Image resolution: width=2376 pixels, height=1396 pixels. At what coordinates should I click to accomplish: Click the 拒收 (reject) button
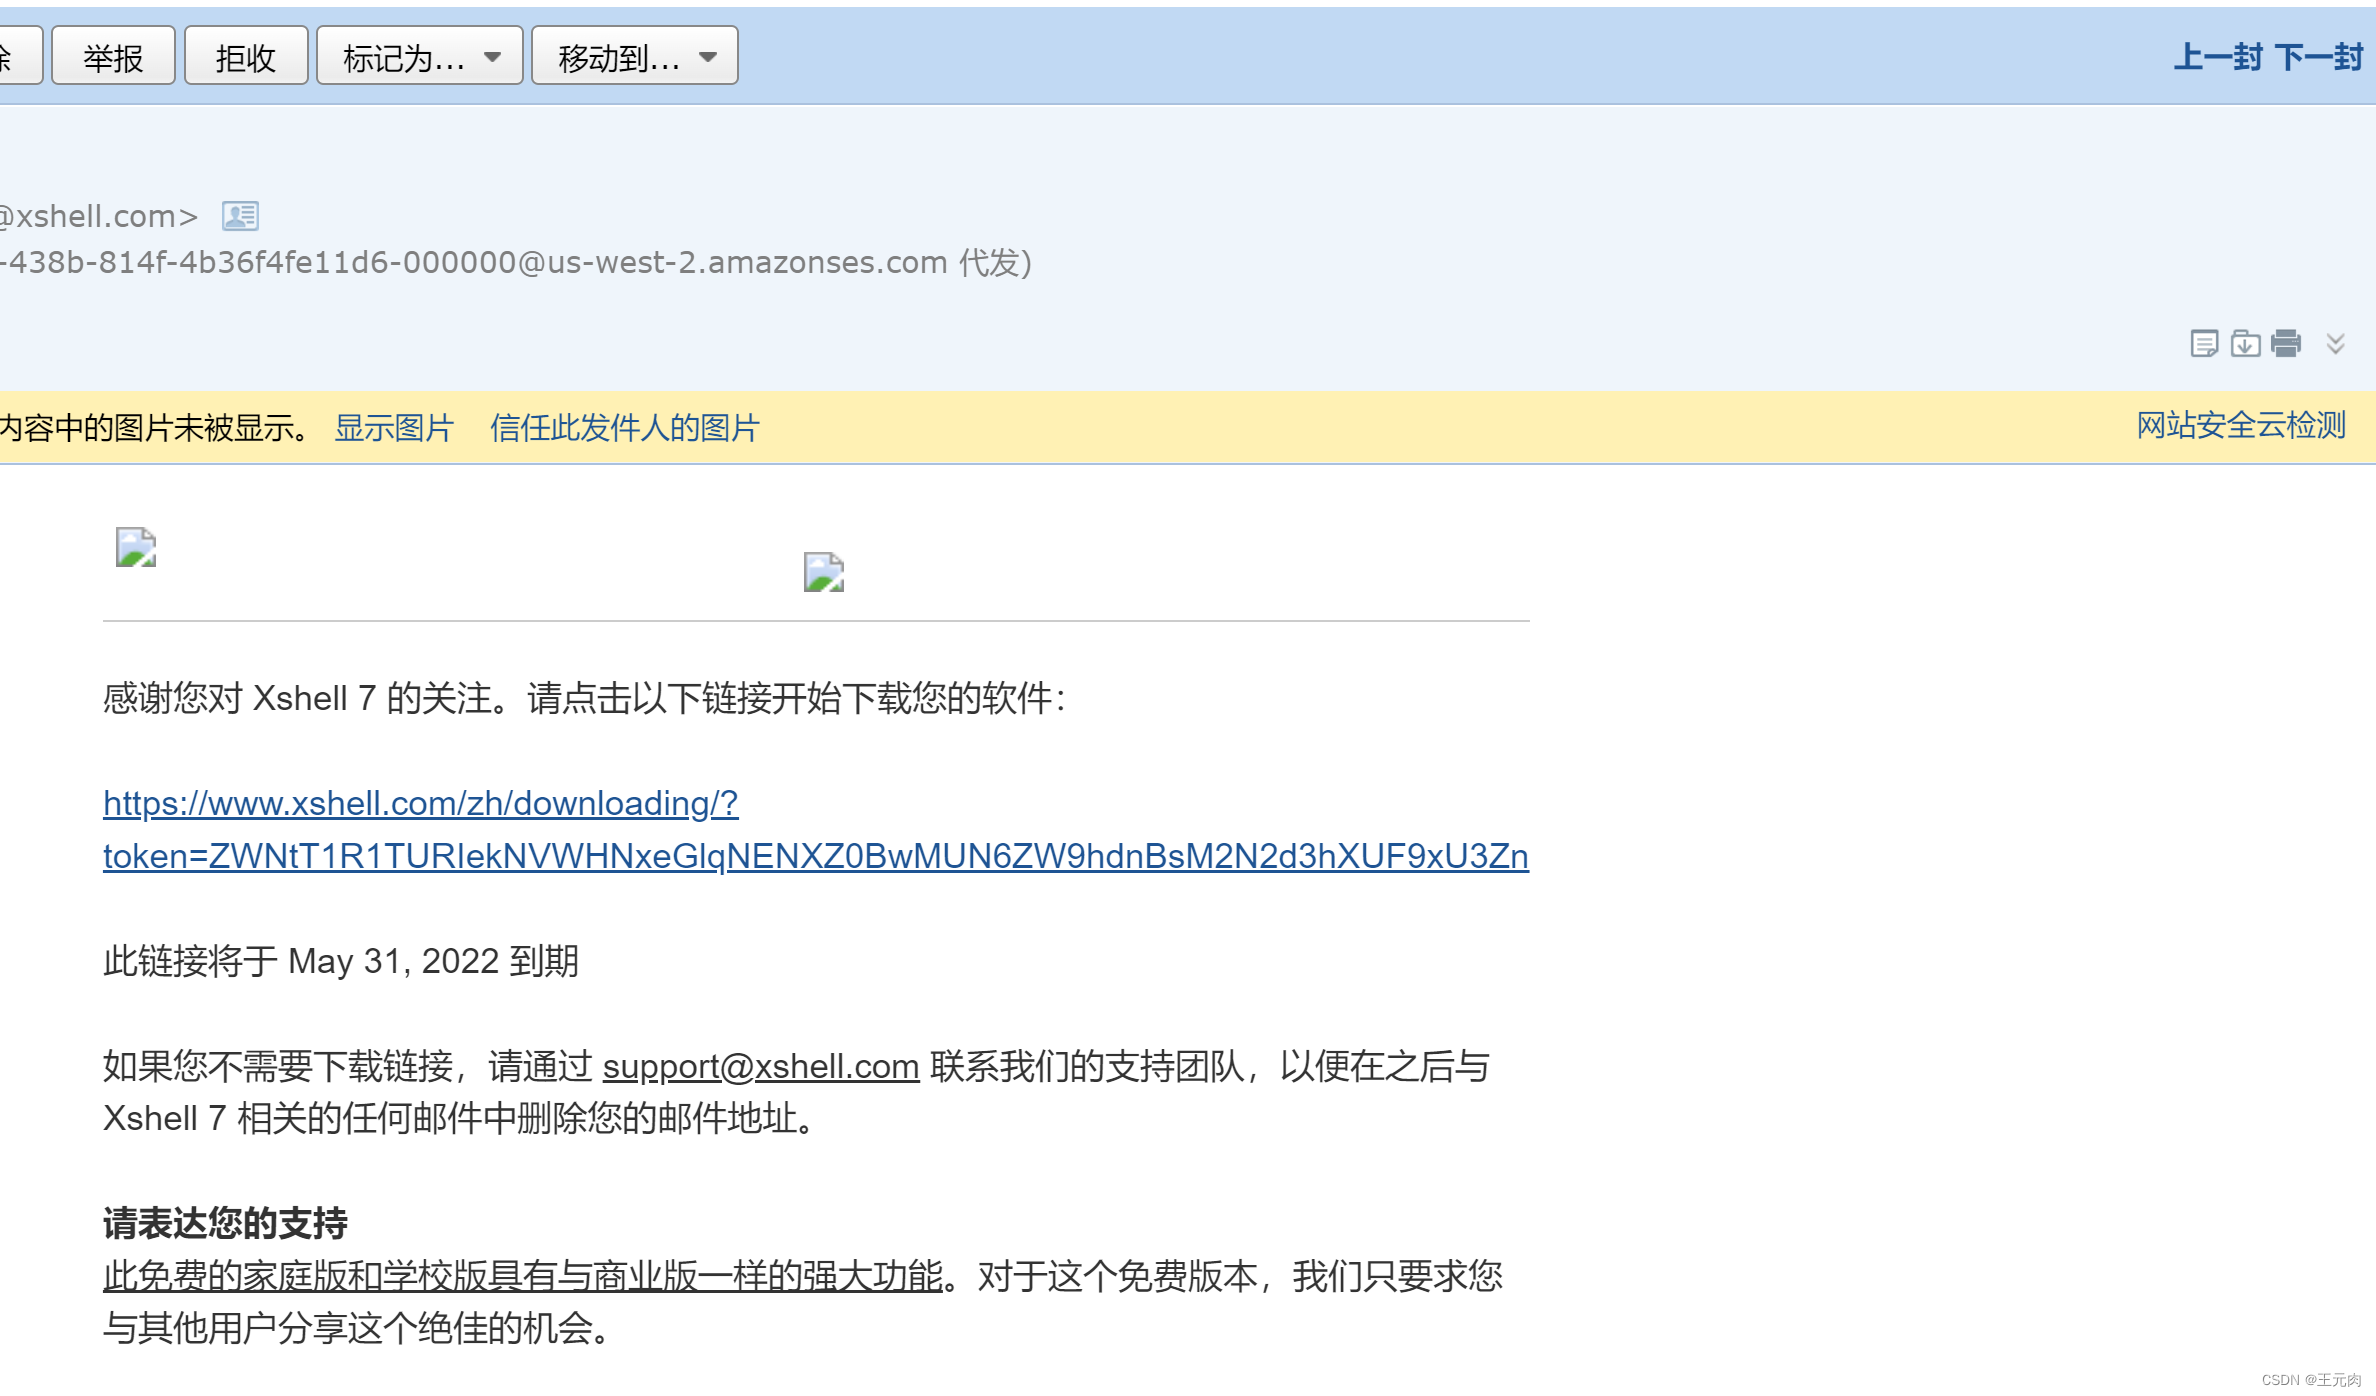[246, 57]
